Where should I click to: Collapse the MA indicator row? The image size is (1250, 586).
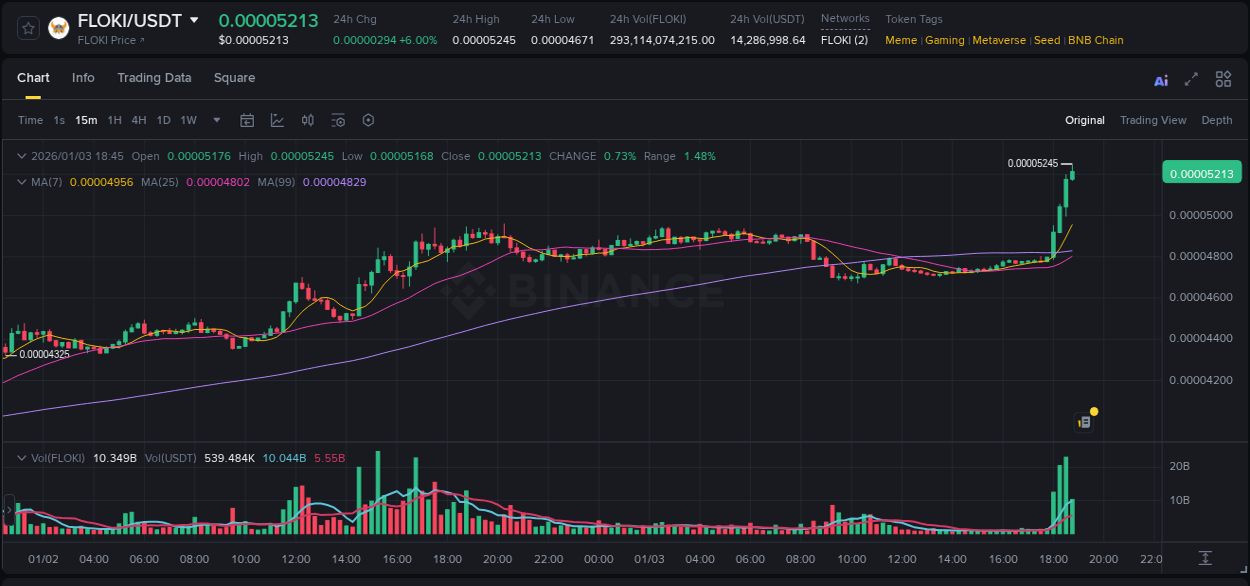(x=21, y=181)
